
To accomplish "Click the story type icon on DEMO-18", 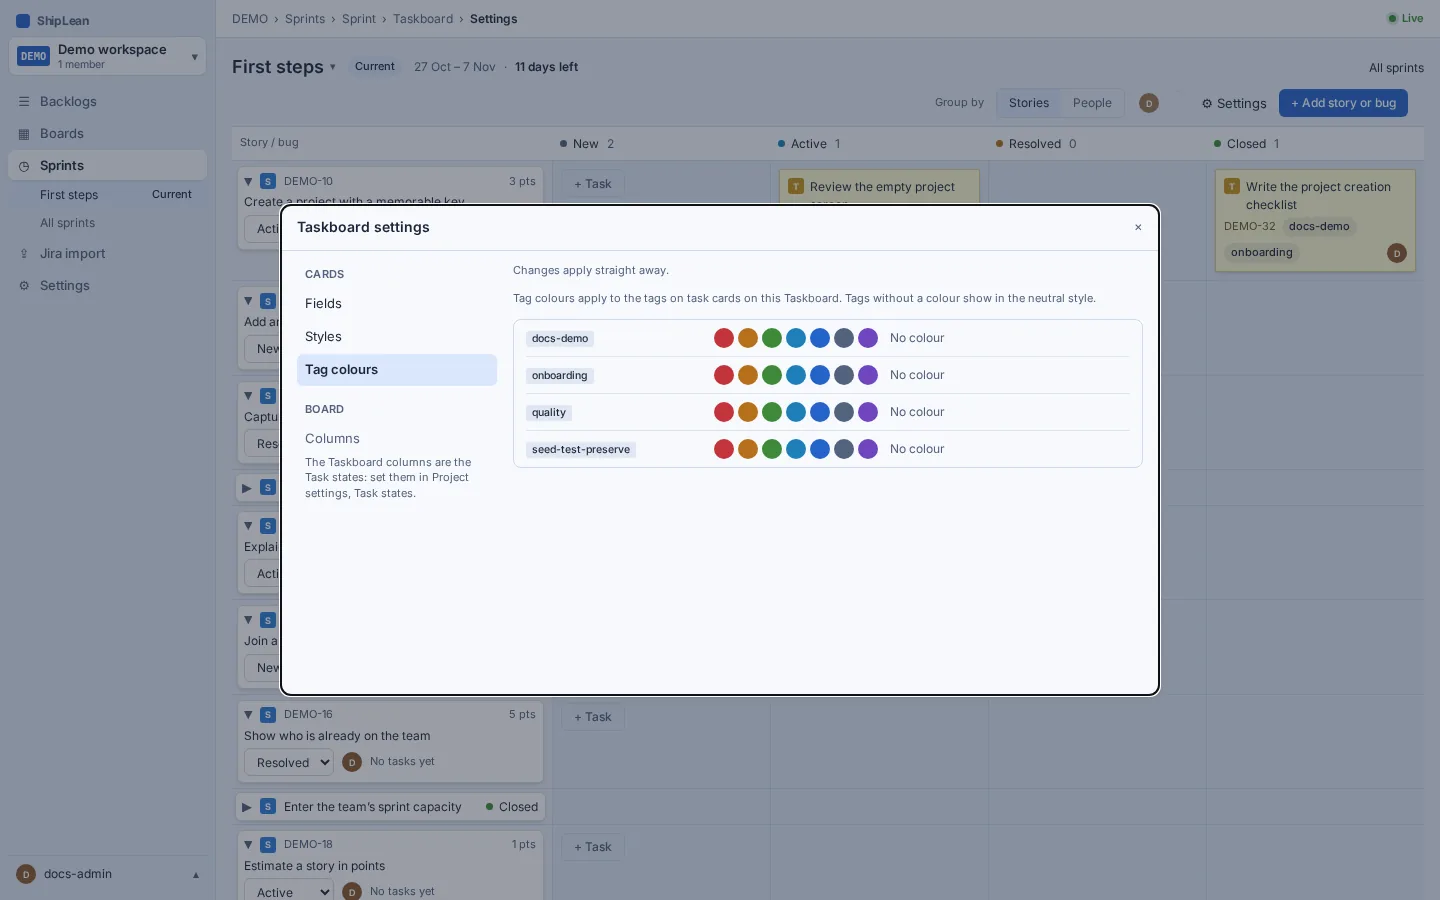I will (x=268, y=844).
